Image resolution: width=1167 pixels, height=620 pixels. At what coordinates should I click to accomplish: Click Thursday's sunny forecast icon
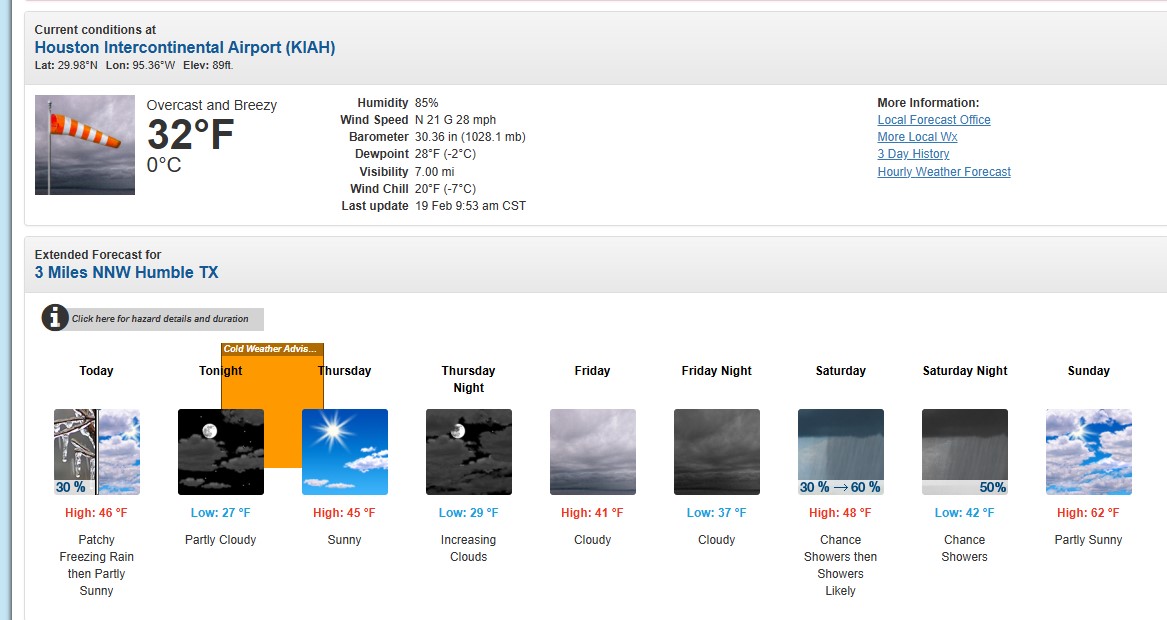[345, 451]
